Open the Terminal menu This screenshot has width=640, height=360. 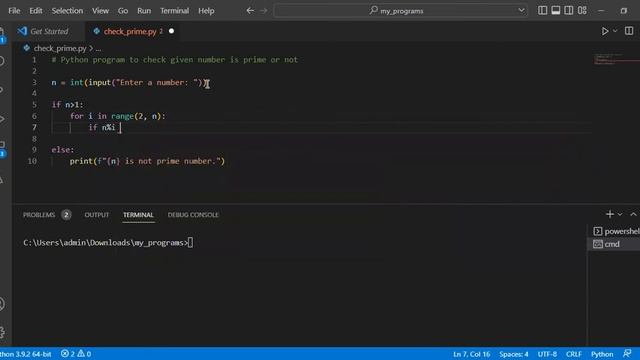[x=174, y=11]
